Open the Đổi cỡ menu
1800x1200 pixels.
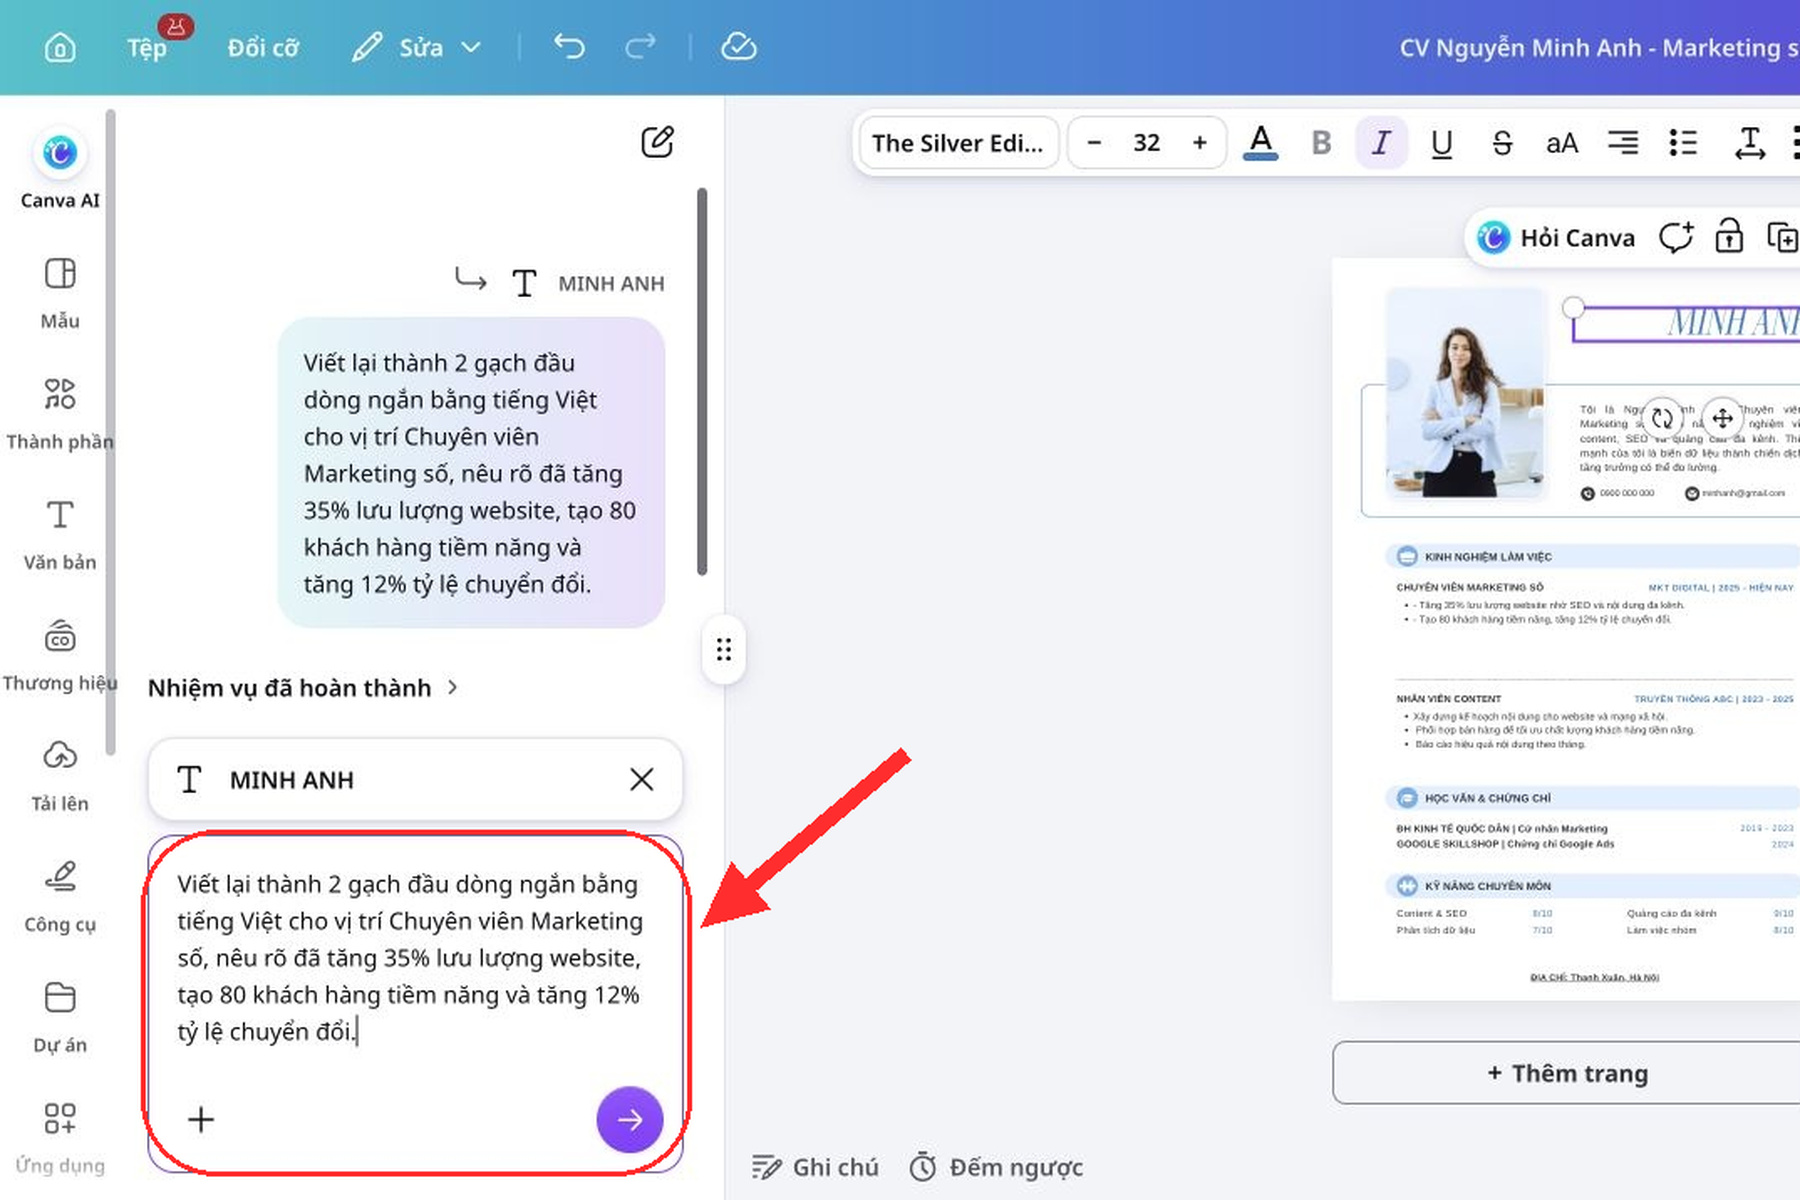[x=263, y=47]
